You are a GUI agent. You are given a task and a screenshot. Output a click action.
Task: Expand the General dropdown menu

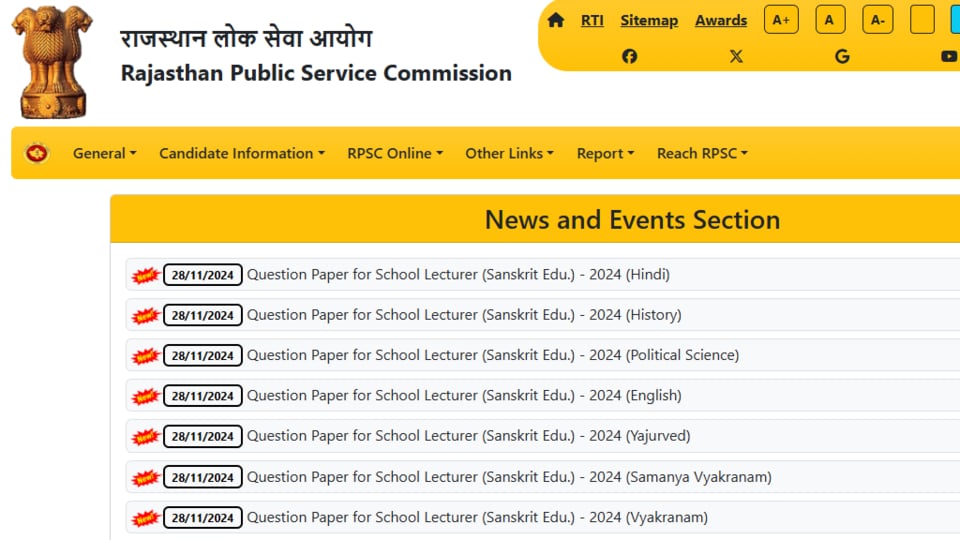[105, 153]
